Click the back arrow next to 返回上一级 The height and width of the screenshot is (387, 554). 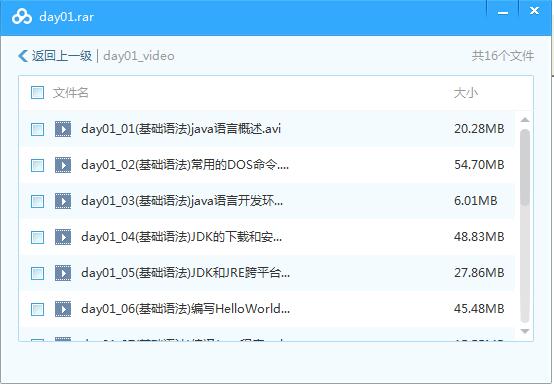23,56
